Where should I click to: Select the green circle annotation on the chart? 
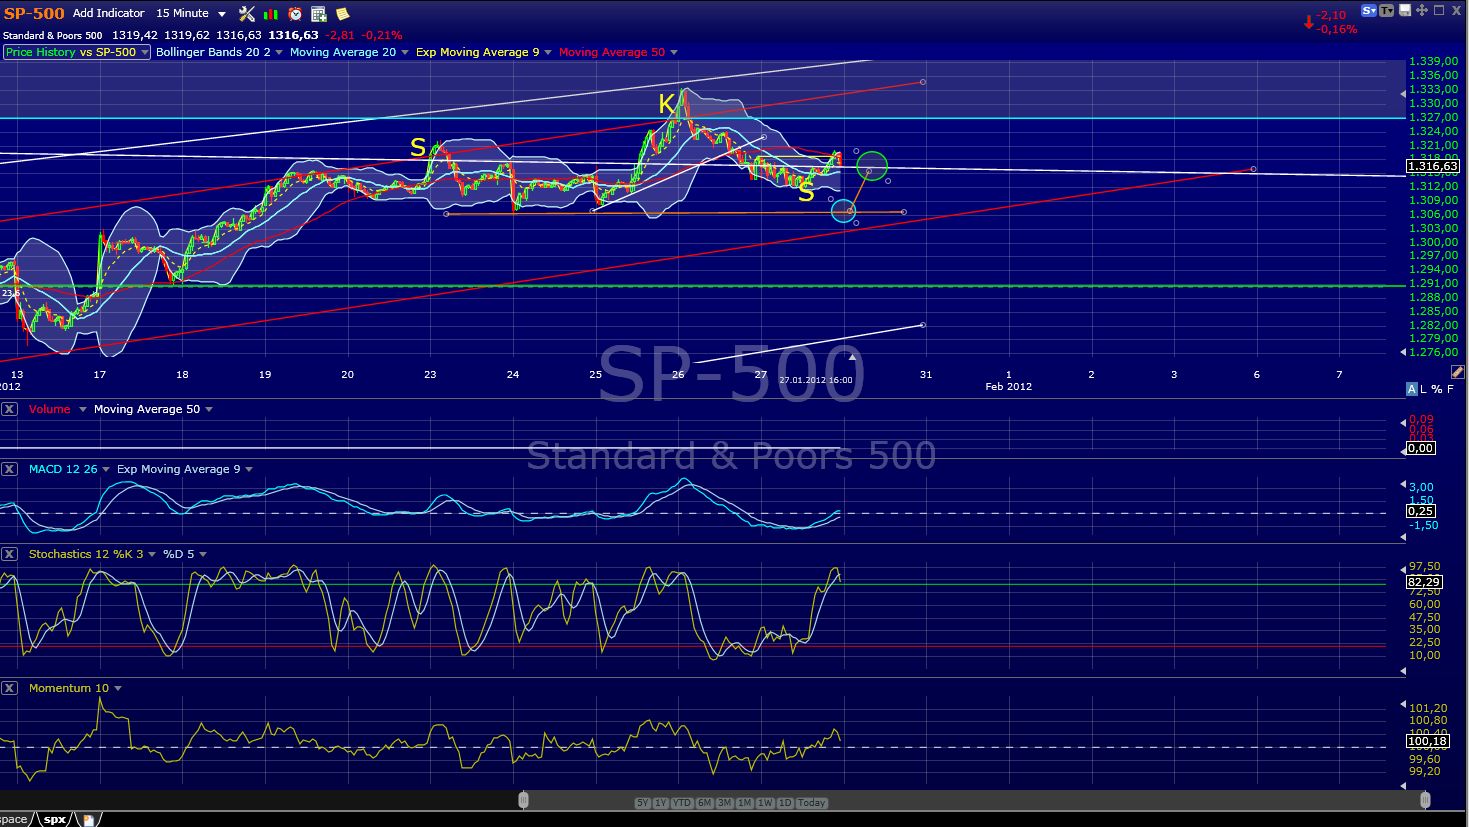(872, 165)
